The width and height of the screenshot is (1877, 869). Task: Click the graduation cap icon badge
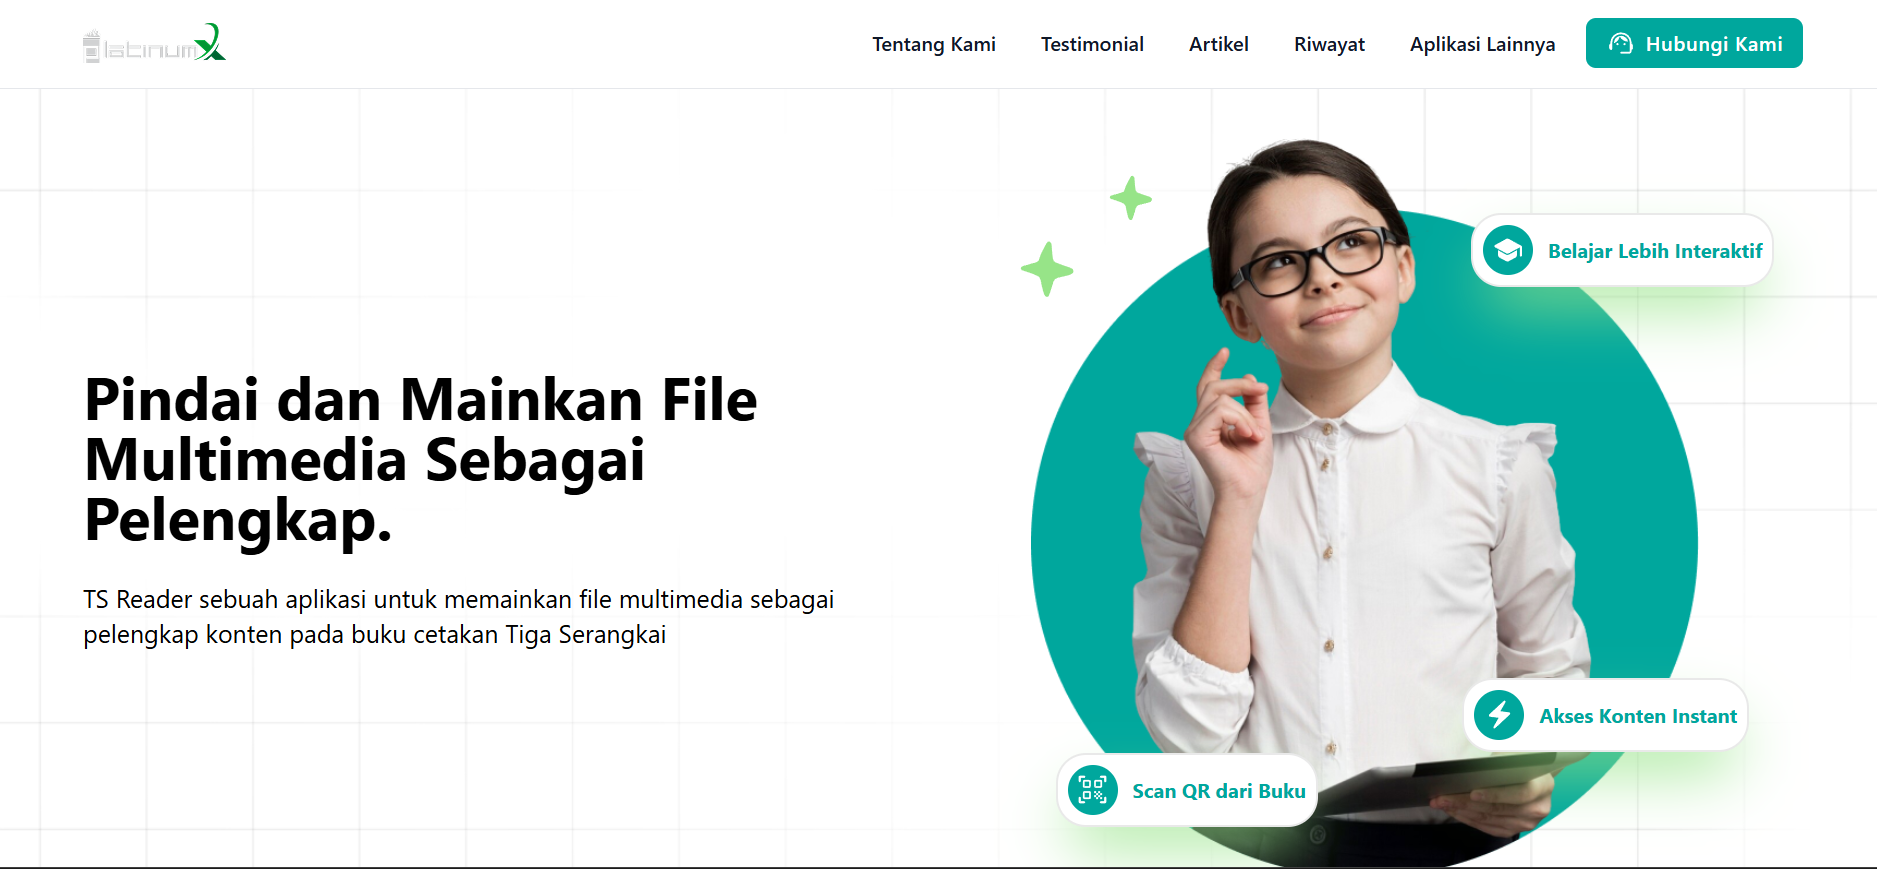pos(1508,250)
